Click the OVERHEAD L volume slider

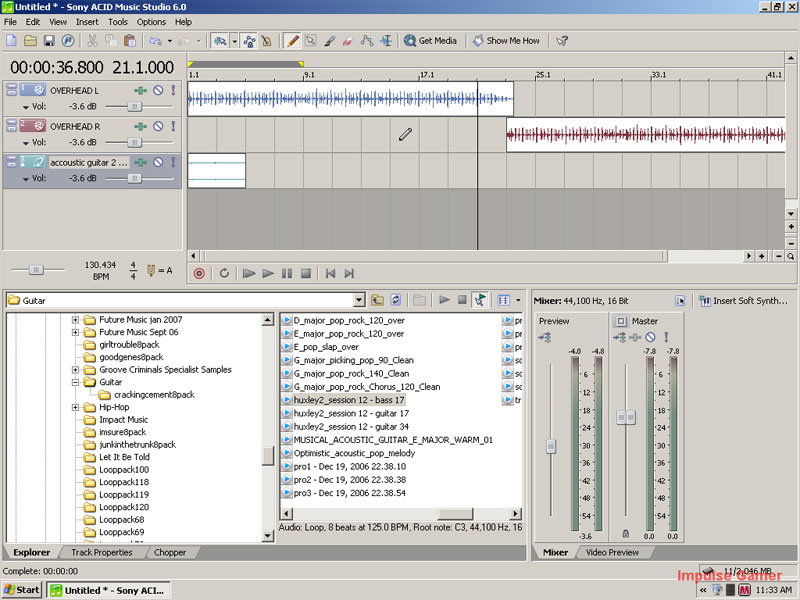point(134,106)
